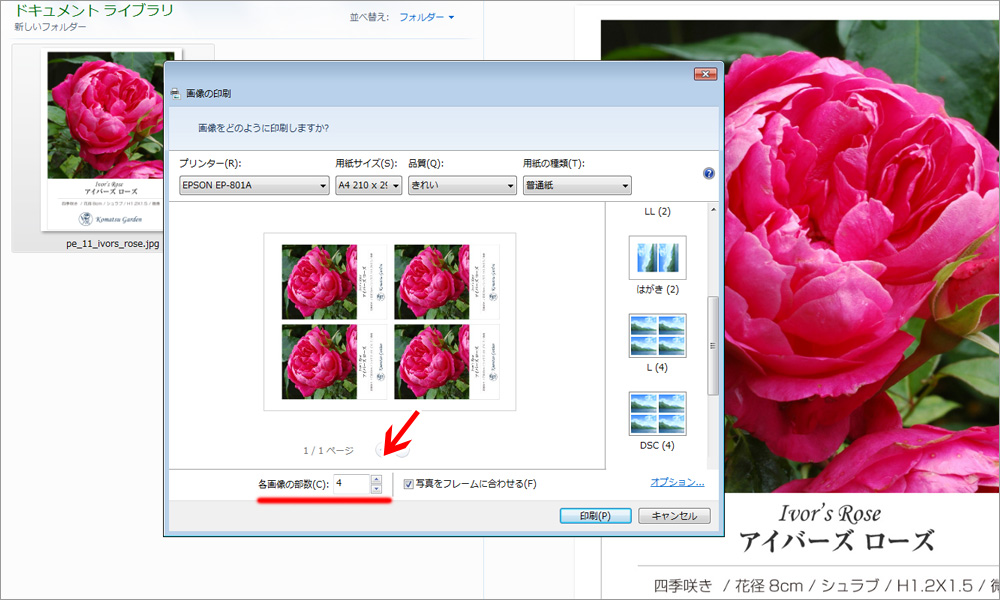This screenshot has width=1000, height=600.
Task: Expand the 用紙サイズ A4 dropdown
Action: point(368,185)
